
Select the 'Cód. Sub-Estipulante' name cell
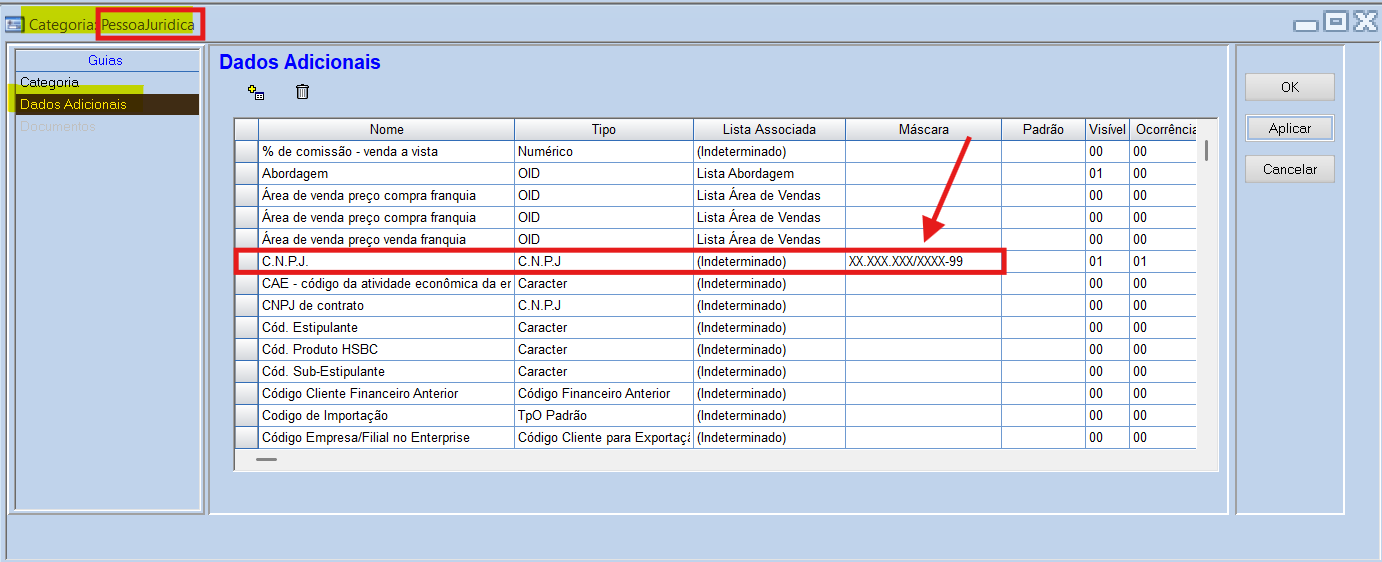click(x=386, y=371)
